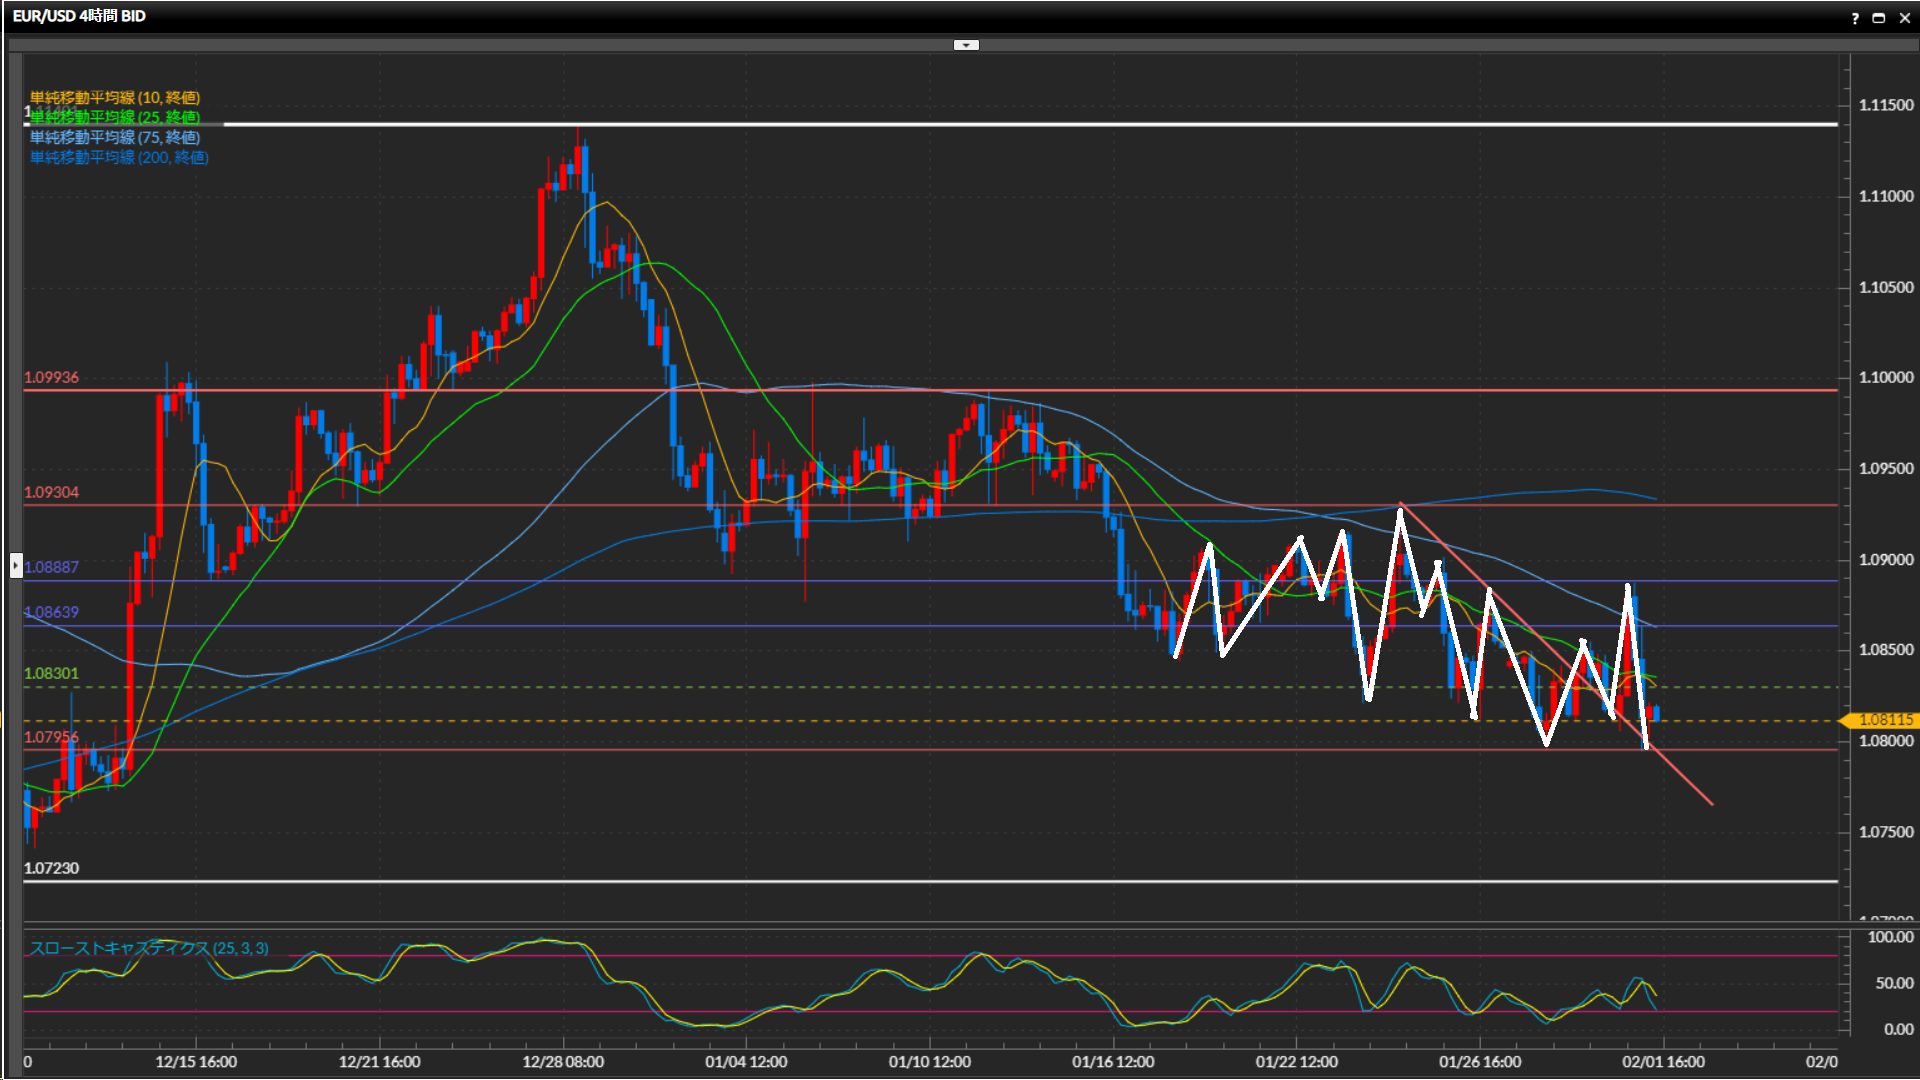Click the スローストキャスティクス (25, 3, 3) label
1920x1080 pixels.
coord(148,948)
